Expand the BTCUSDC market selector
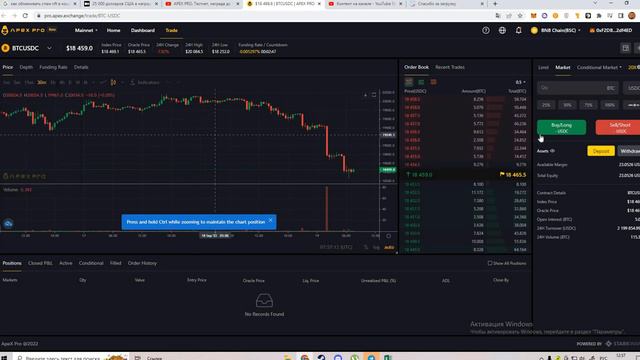The width and height of the screenshot is (640, 360). point(49,48)
